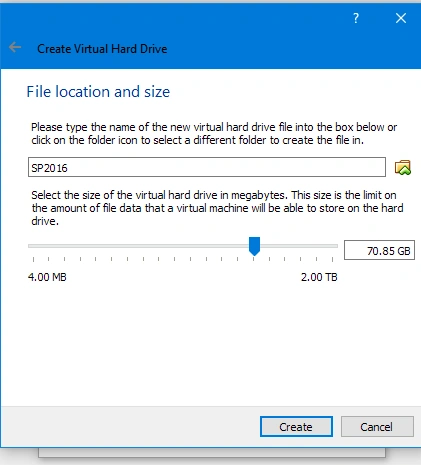Click the Cancel button

pos(377,426)
